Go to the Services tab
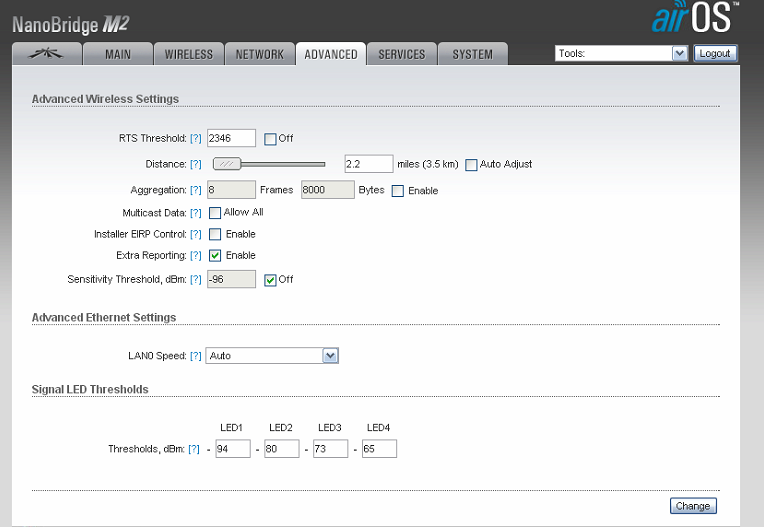 [401, 54]
